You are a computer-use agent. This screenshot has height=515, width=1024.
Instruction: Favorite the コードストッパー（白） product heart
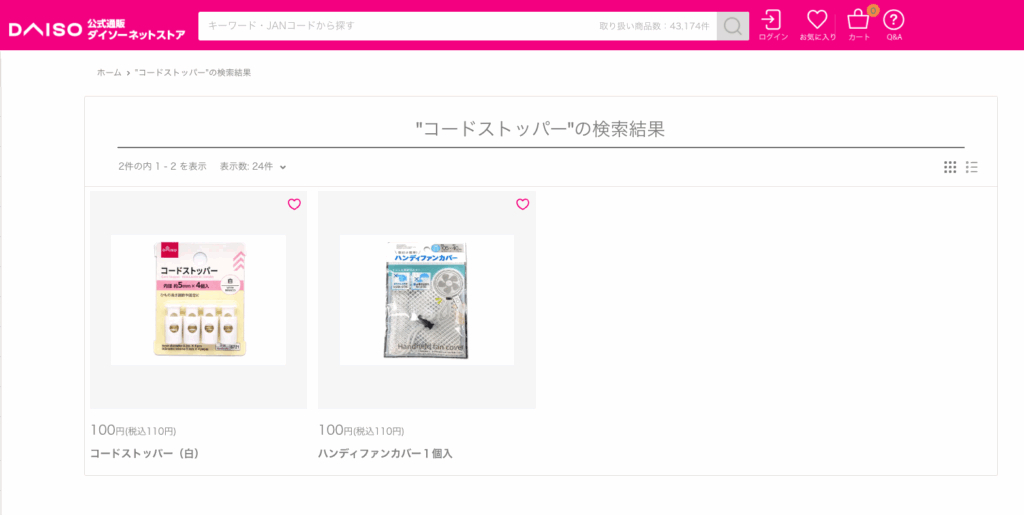[x=295, y=204]
